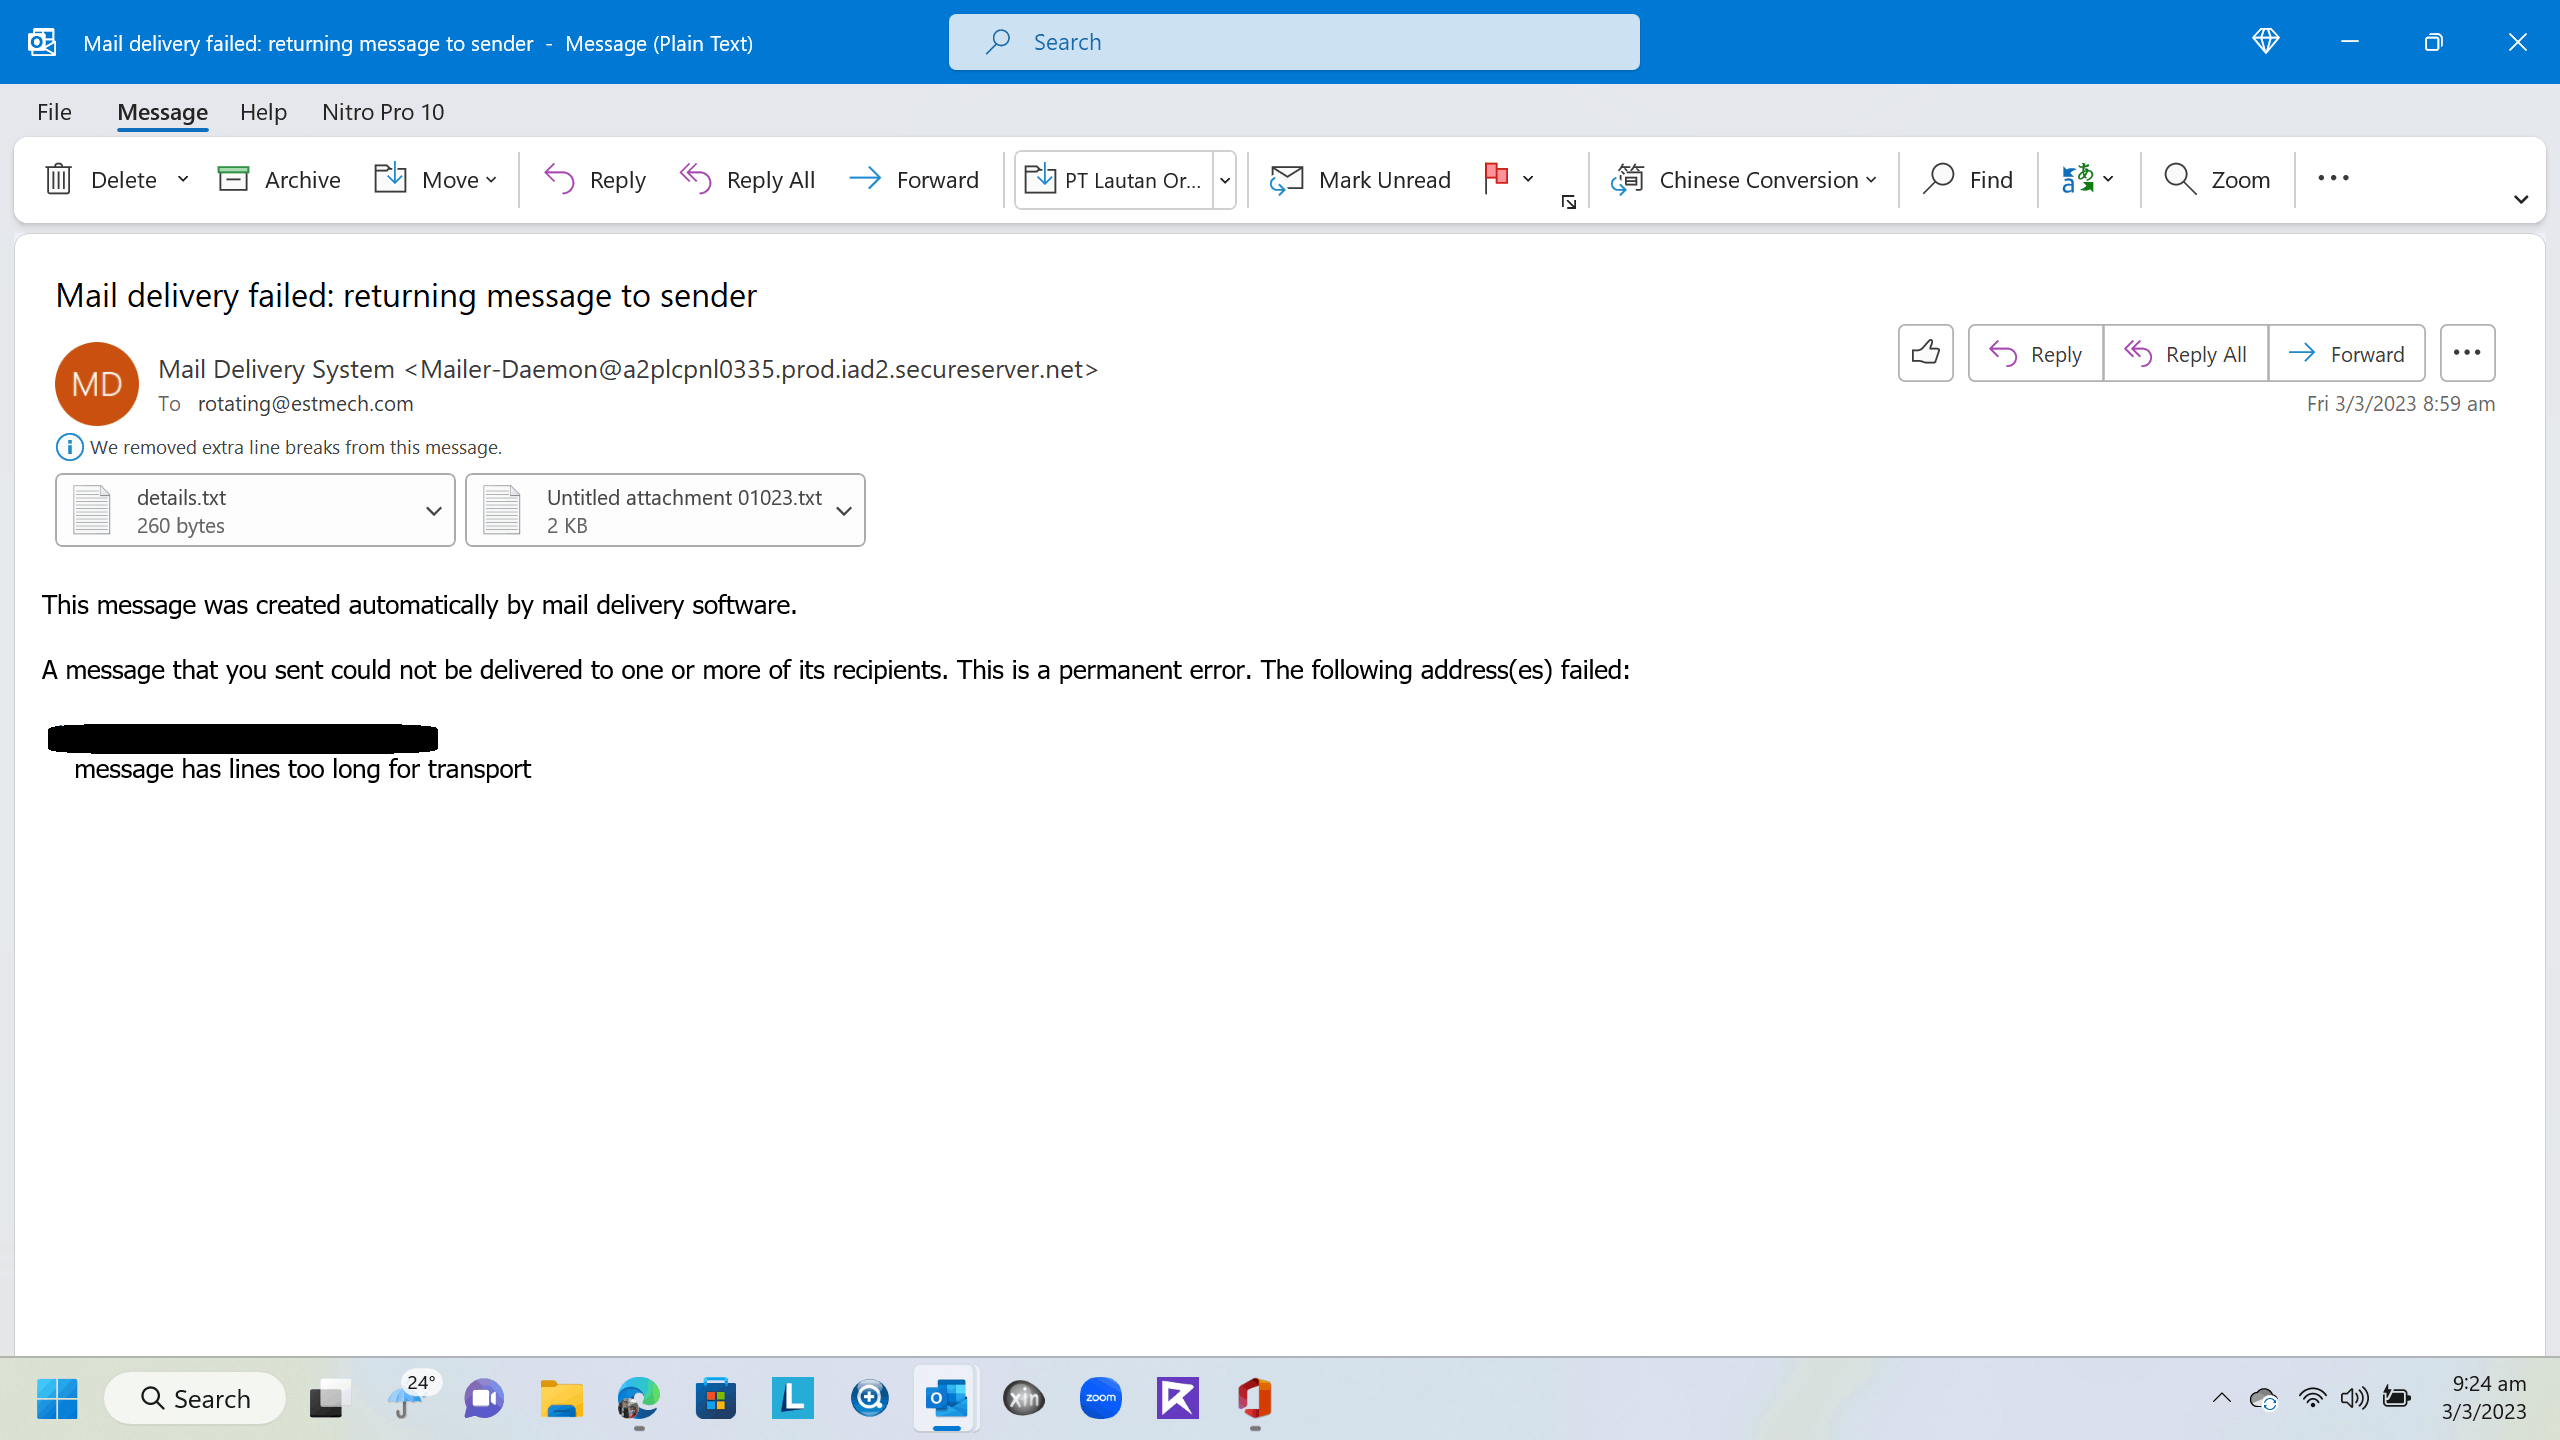Click the Reply arrow in the ribbon
Screen dimensions: 2560x1440
(x=594, y=179)
